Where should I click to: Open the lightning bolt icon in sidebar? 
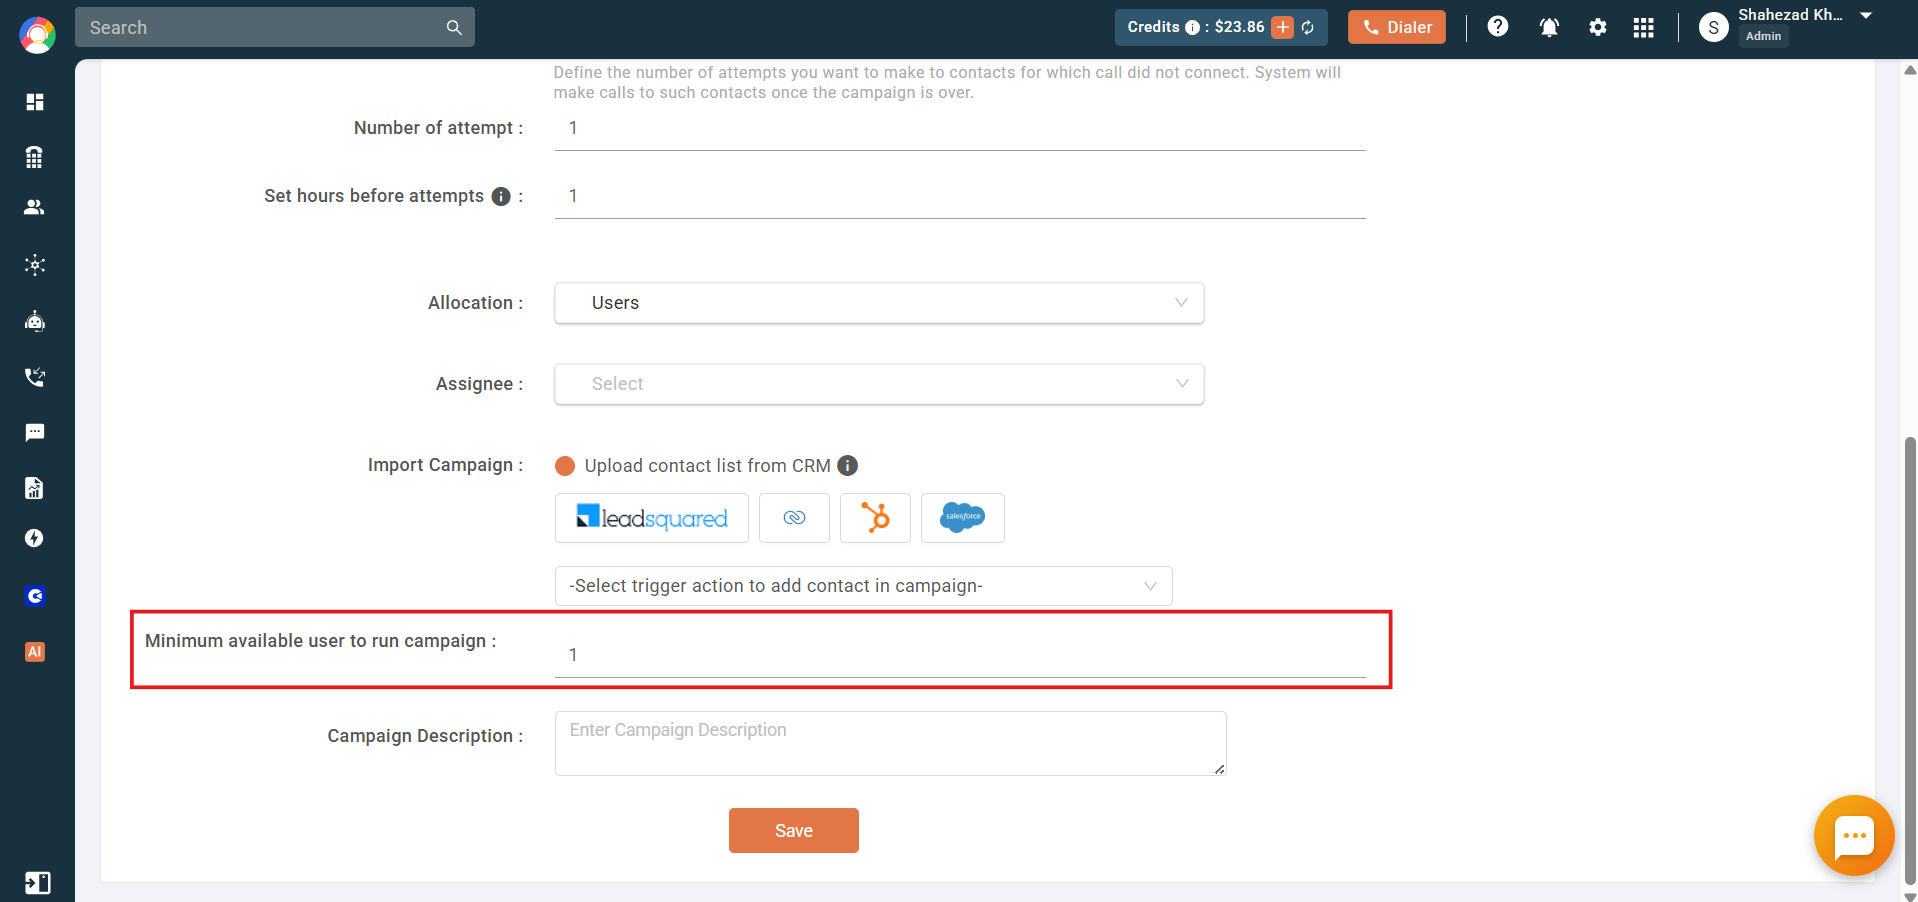(x=35, y=539)
